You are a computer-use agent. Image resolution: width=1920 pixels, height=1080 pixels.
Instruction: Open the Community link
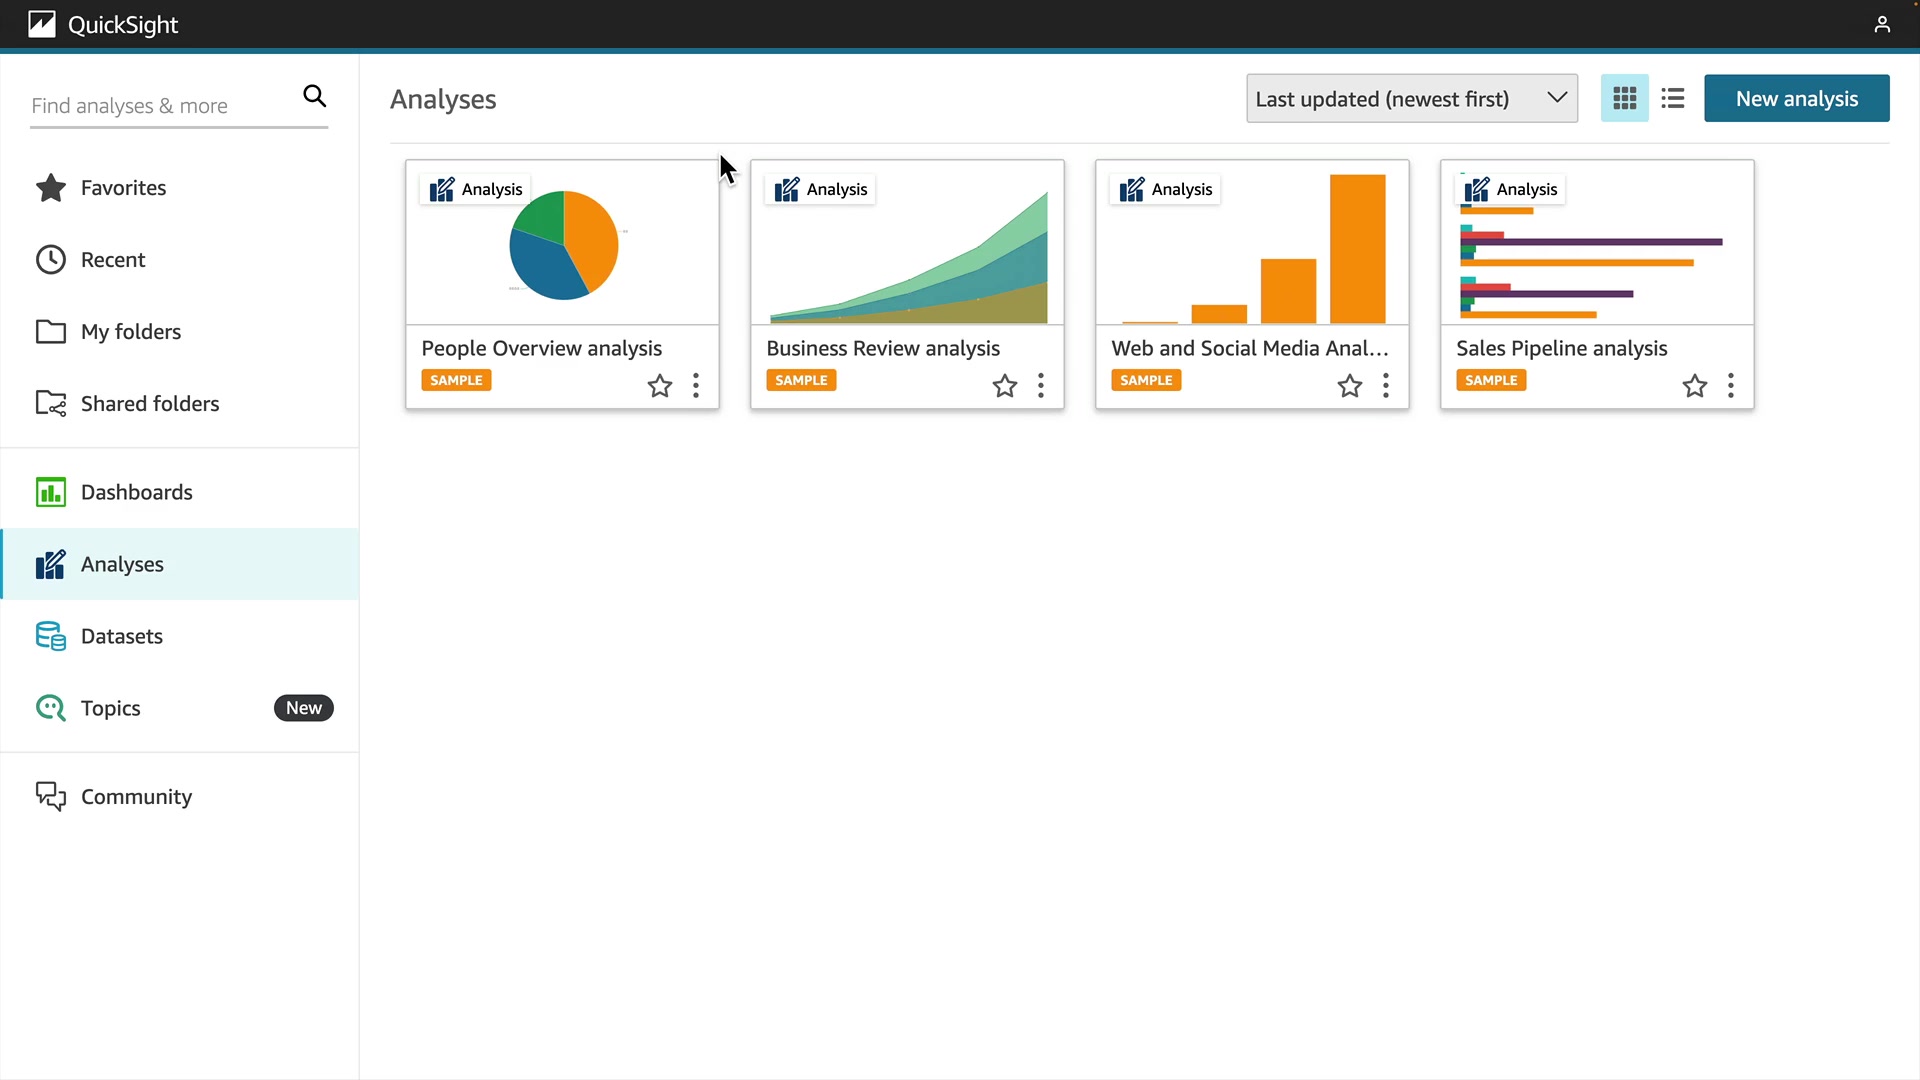coord(136,797)
